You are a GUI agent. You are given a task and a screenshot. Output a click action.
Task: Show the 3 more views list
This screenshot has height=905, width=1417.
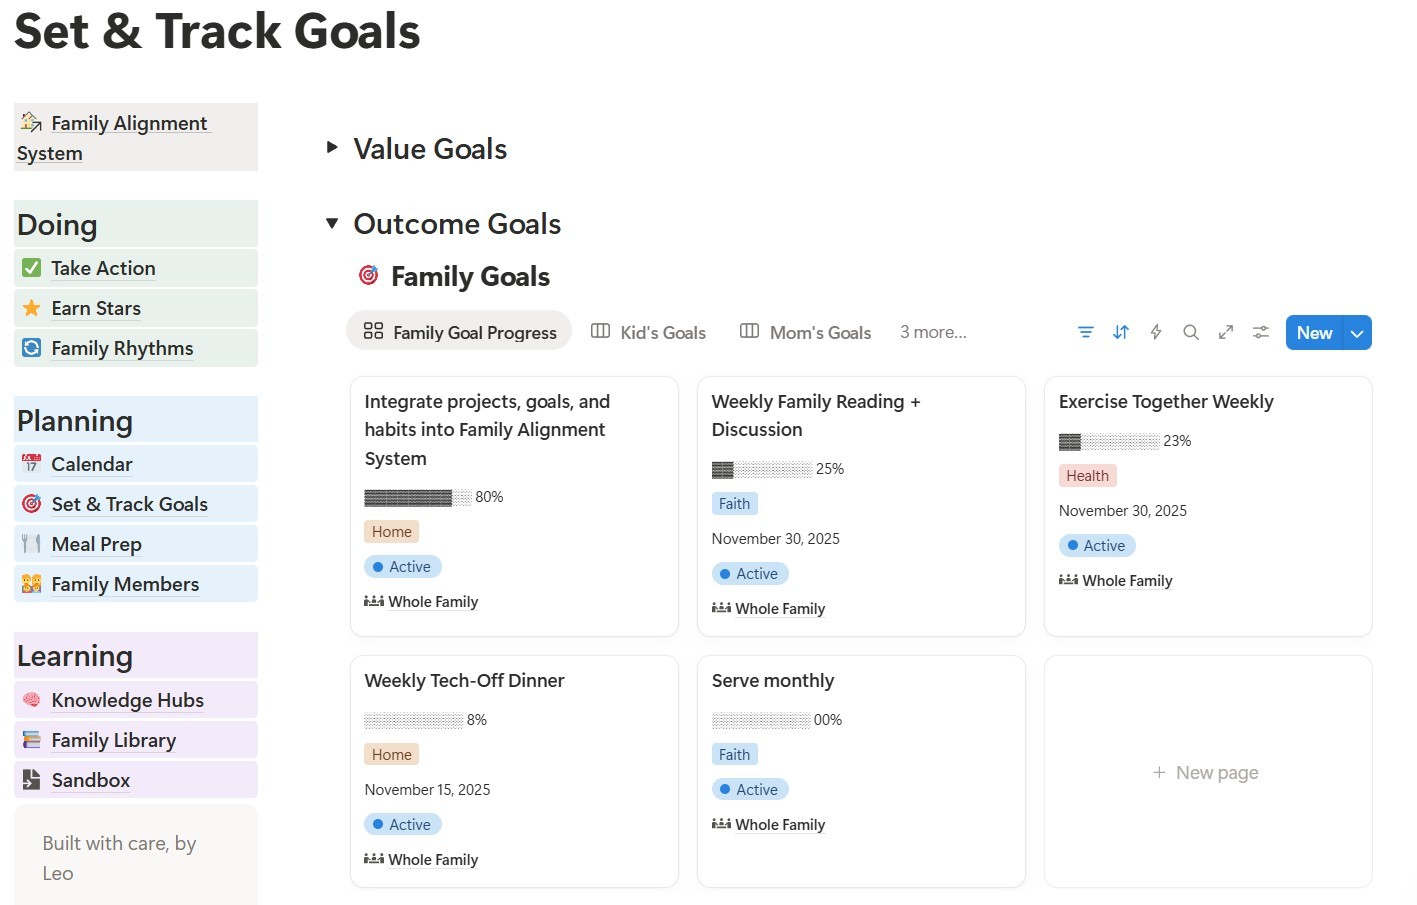(x=933, y=332)
